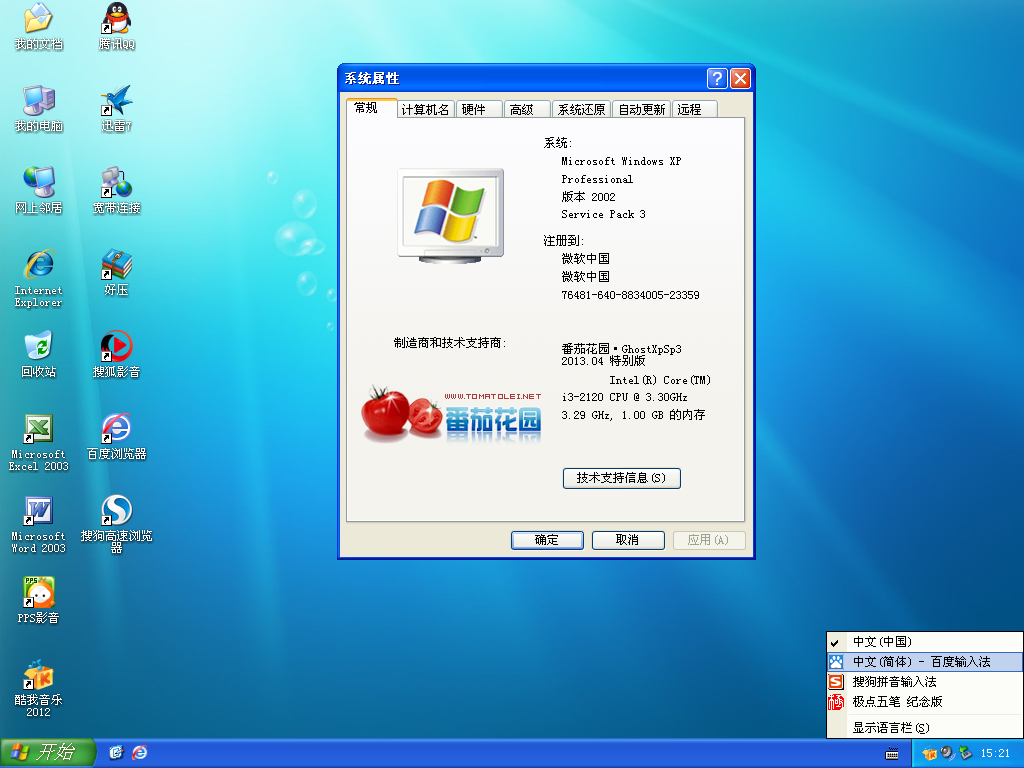Open the PPS影音 desktop icon

39,600
